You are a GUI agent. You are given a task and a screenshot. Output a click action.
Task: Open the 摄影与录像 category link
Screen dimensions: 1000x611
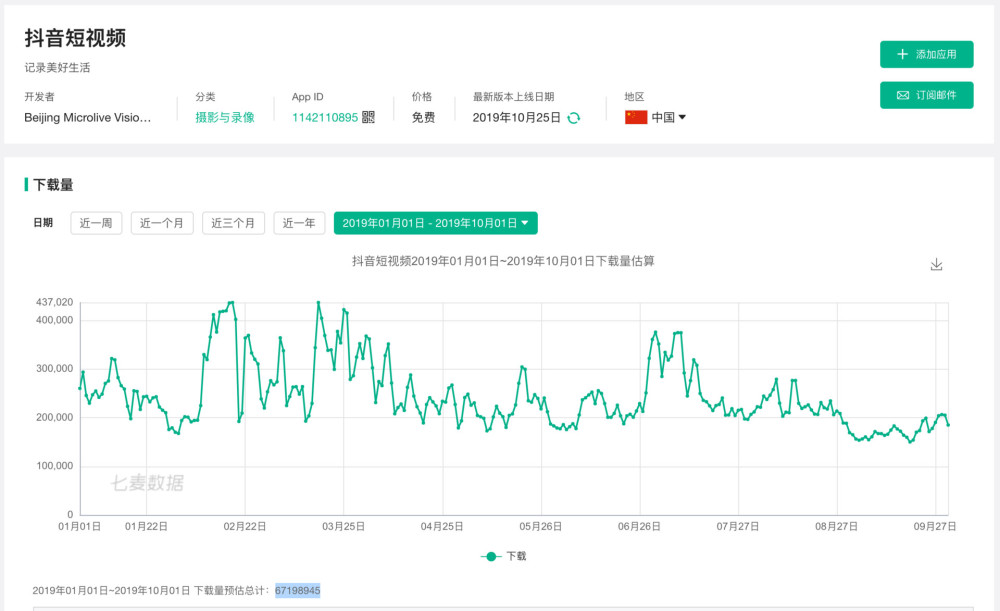pos(225,117)
